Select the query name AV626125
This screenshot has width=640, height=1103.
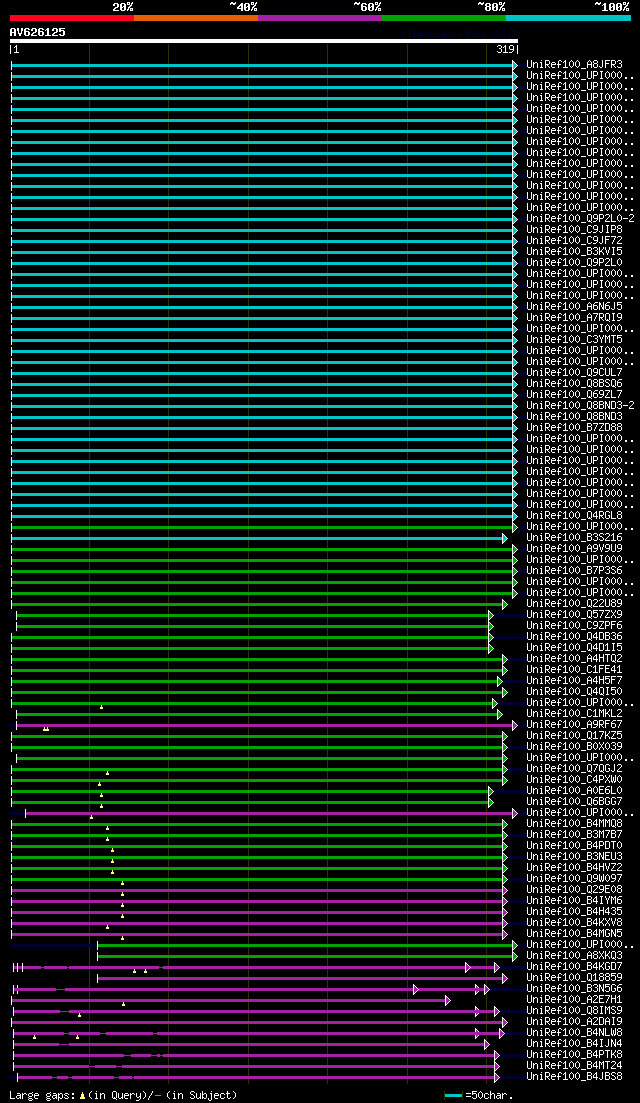(x=37, y=32)
